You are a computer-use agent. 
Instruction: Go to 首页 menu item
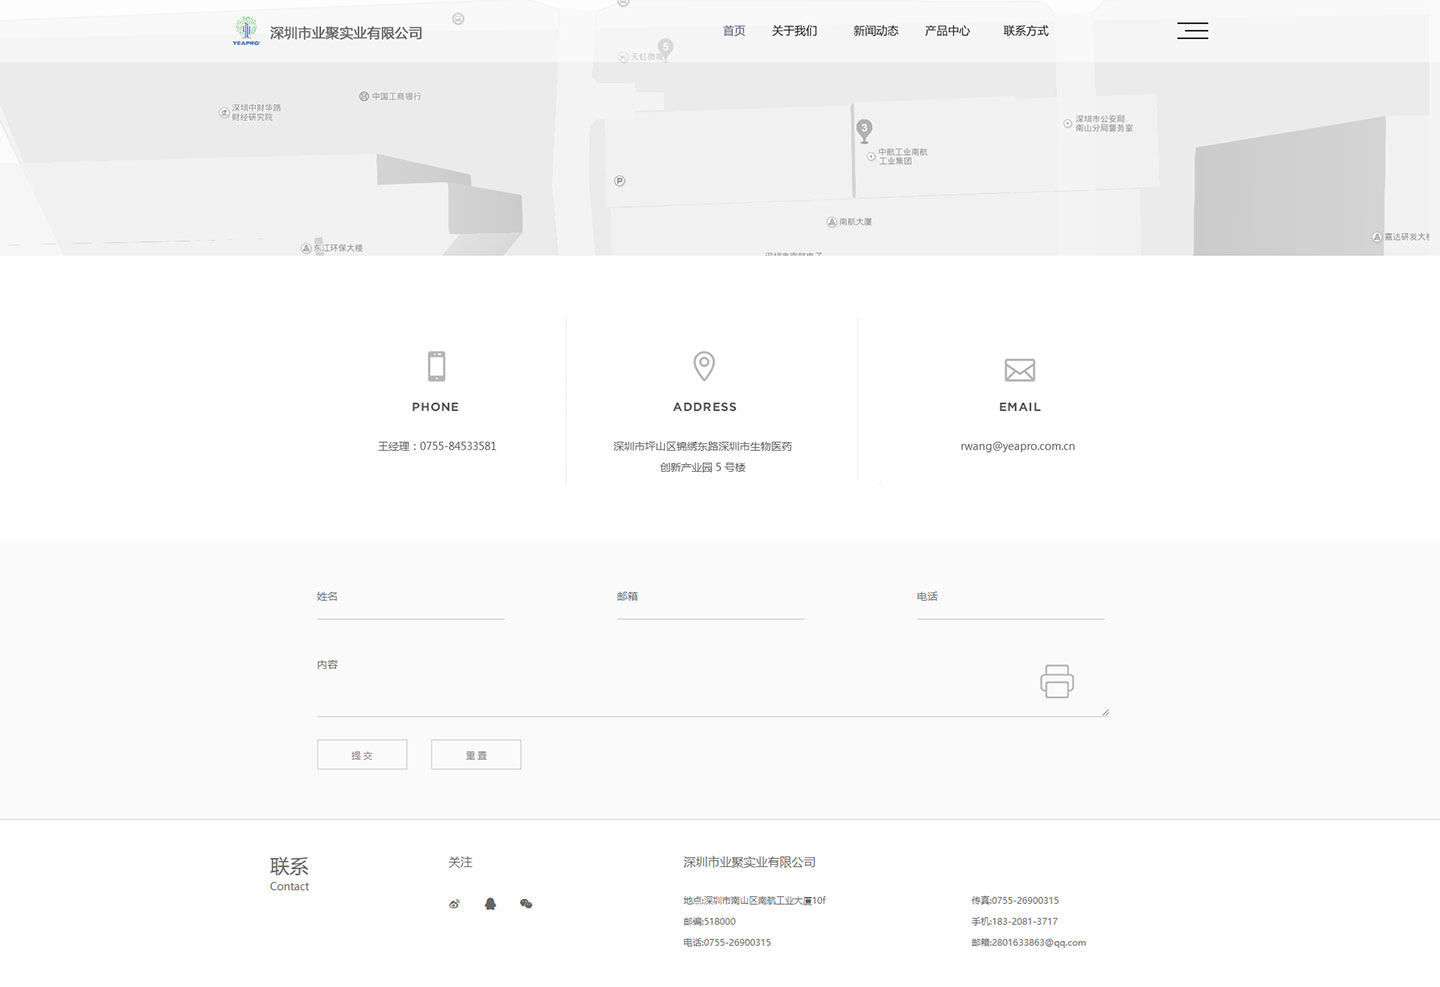(734, 31)
